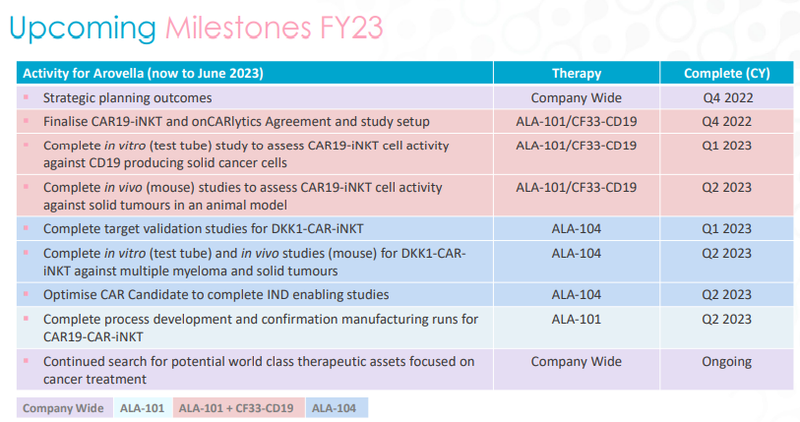Click the 'Complete (CY)' column header
Viewport: 800px width, 422px height.
click(727, 73)
